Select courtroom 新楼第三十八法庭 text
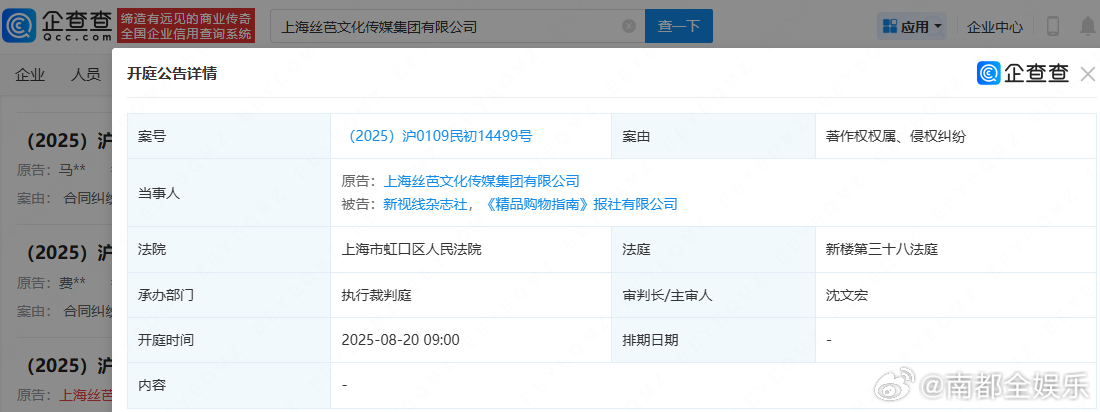The height and width of the screenshot is (412, 1100). tap(882, 249)
